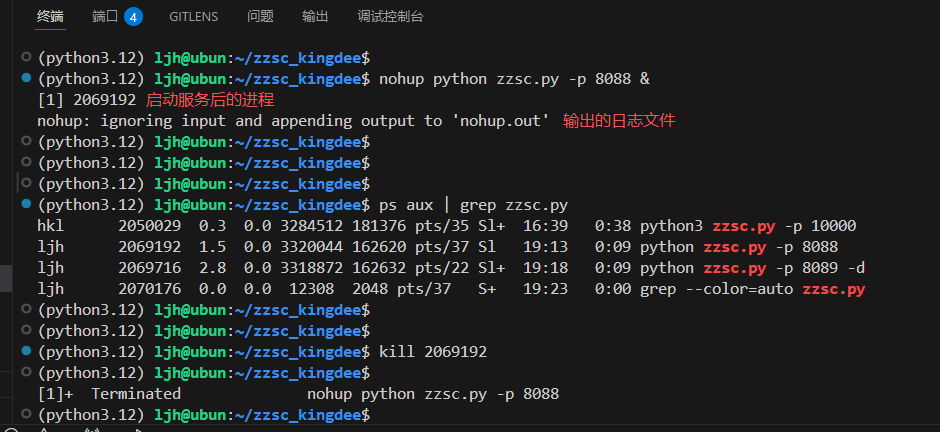Click the [1] 2069192 job output line
Viewport: 940px width, 432px height.
click(x=88, y=100)
